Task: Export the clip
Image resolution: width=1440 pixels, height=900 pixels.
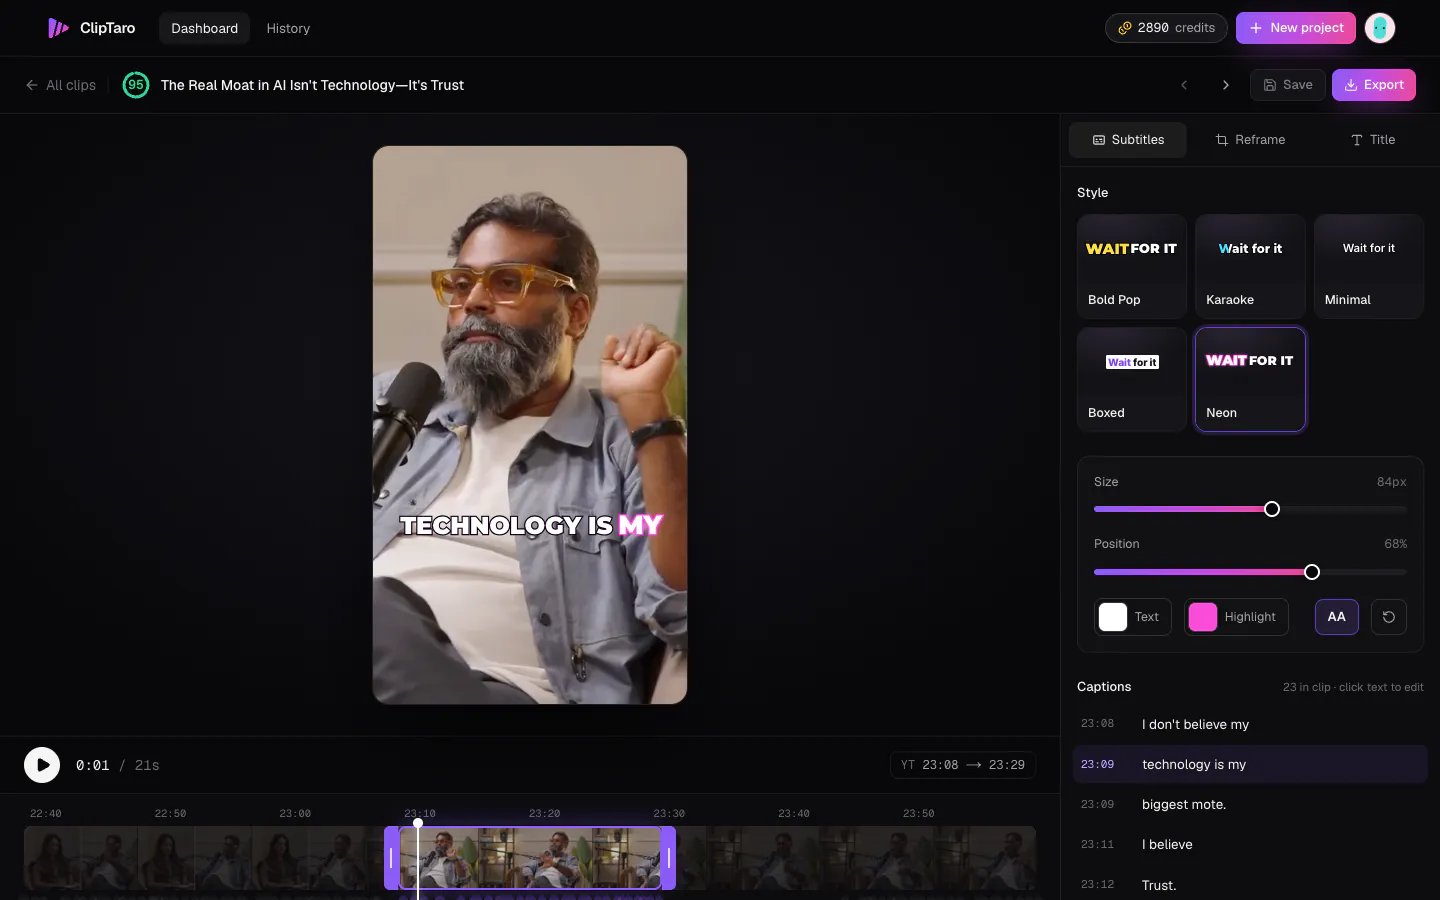Action: 1374,85
